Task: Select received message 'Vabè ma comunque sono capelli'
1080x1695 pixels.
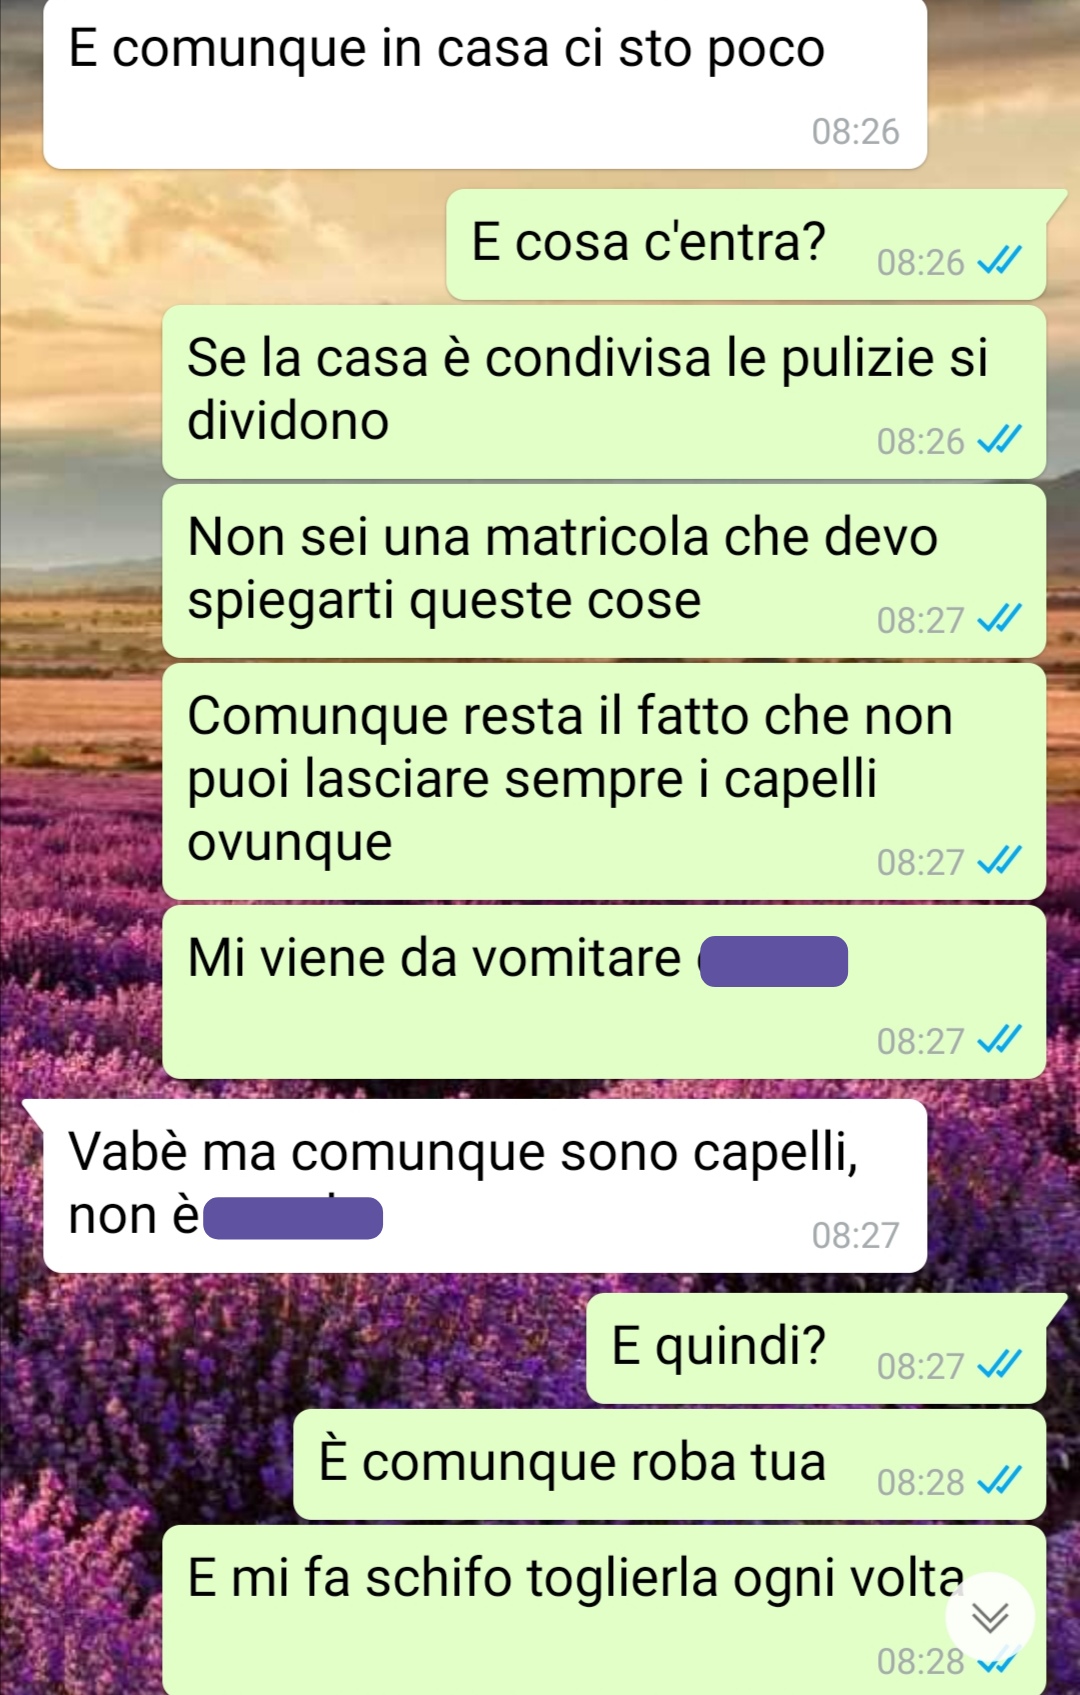Action: click(x=485, y=1186)
